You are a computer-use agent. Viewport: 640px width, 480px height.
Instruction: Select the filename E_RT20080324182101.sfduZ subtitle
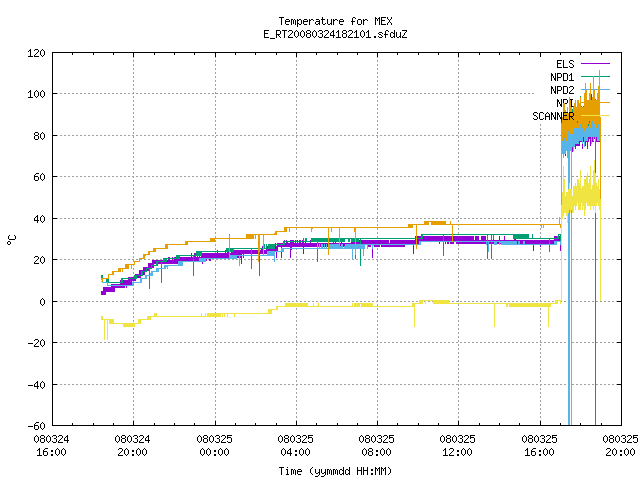335,34
